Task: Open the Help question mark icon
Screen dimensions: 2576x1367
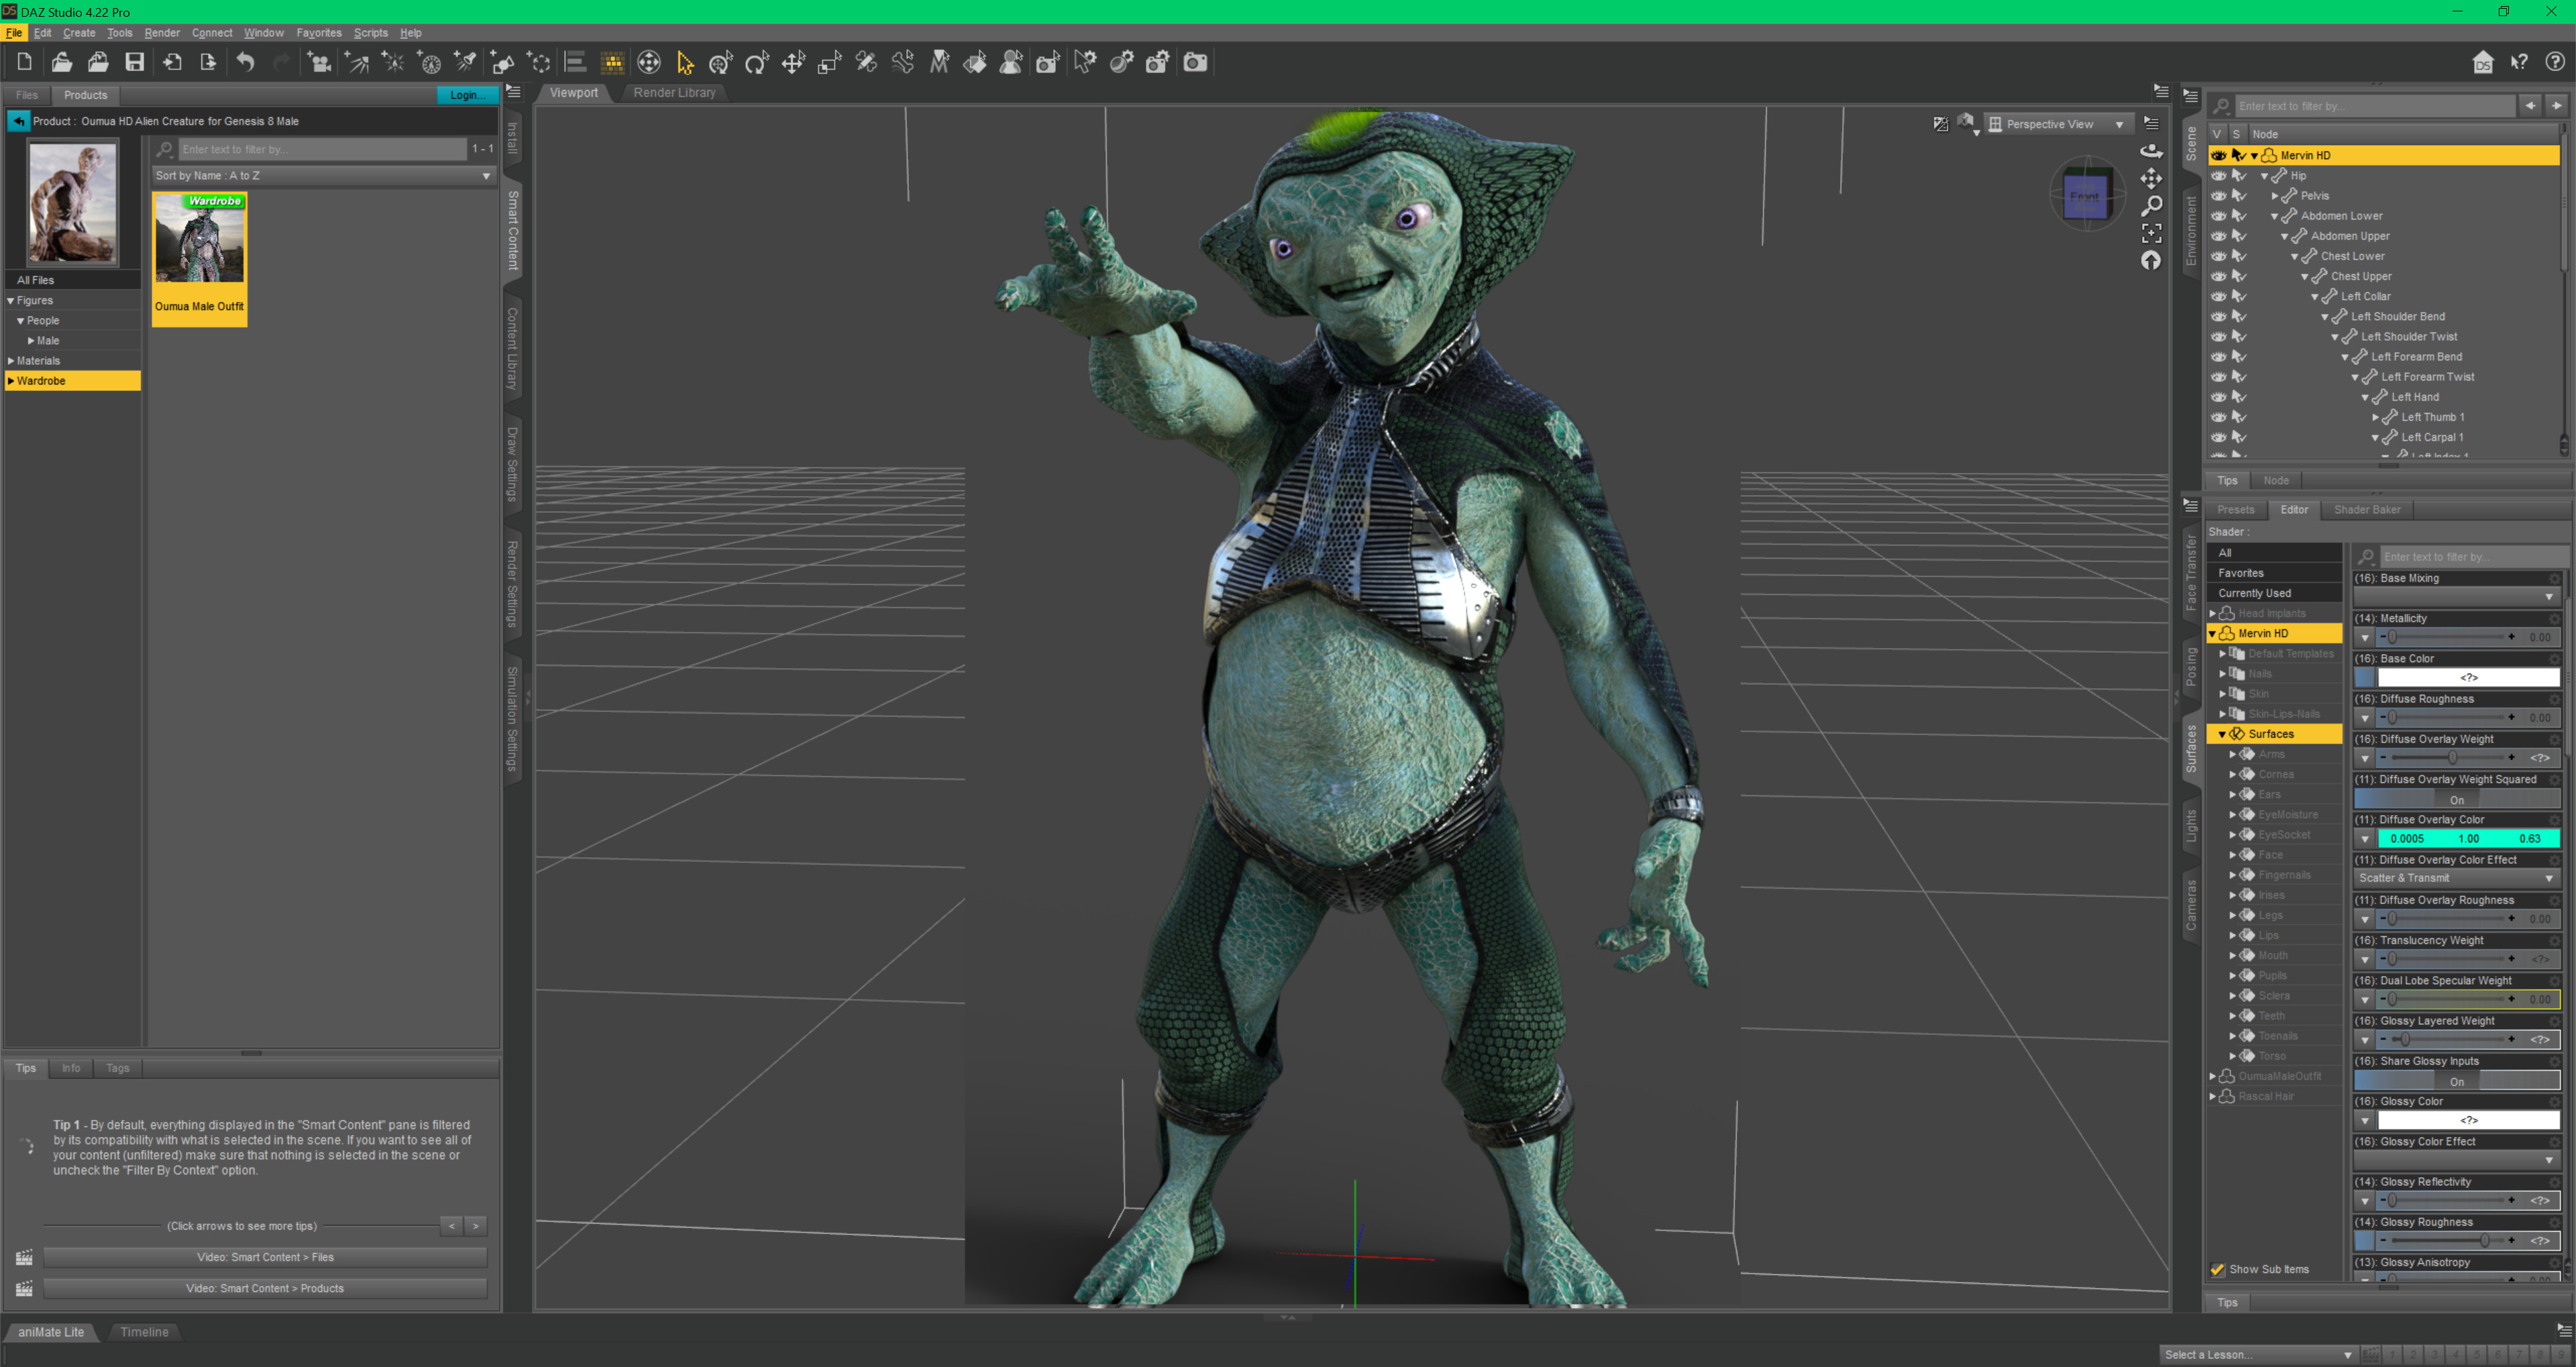Action: tap(2555, 62)
